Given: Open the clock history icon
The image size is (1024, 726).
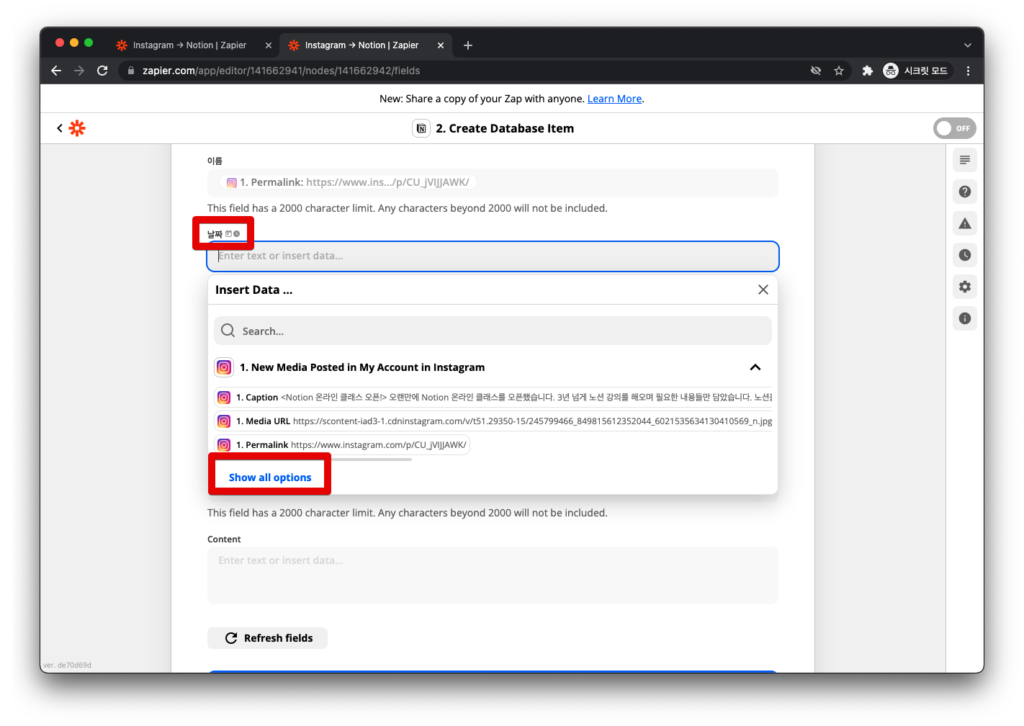Looking at the screenshot, I should (964, 255).
